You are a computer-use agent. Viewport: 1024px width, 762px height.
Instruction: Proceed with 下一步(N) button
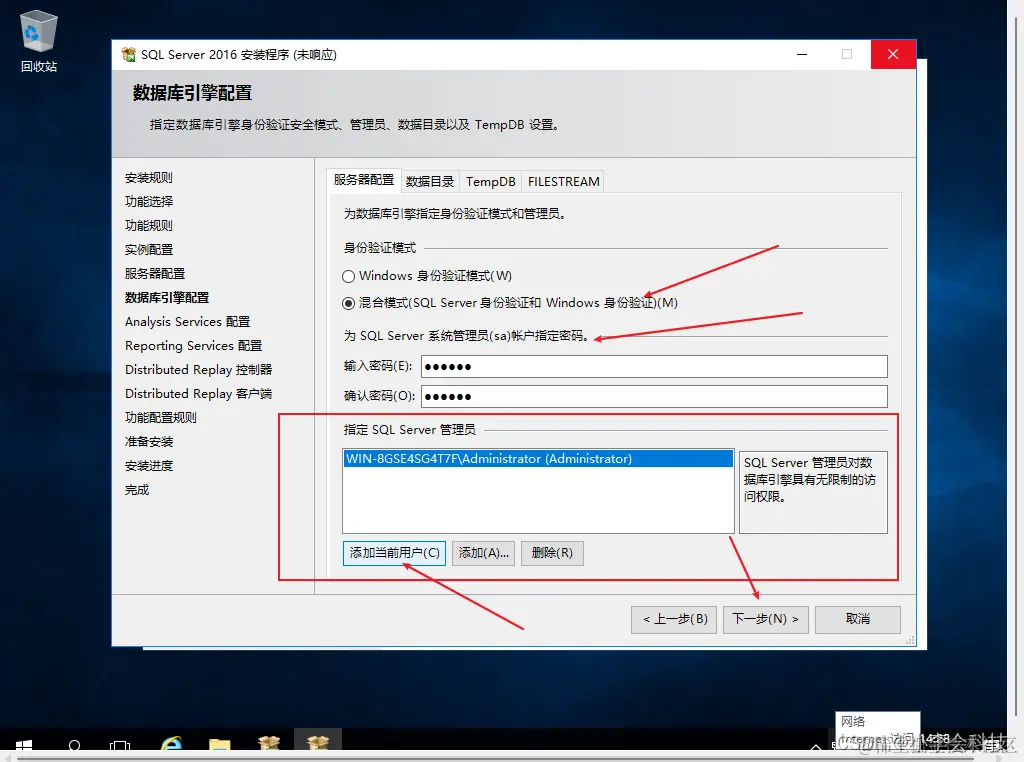coord(765,620)
